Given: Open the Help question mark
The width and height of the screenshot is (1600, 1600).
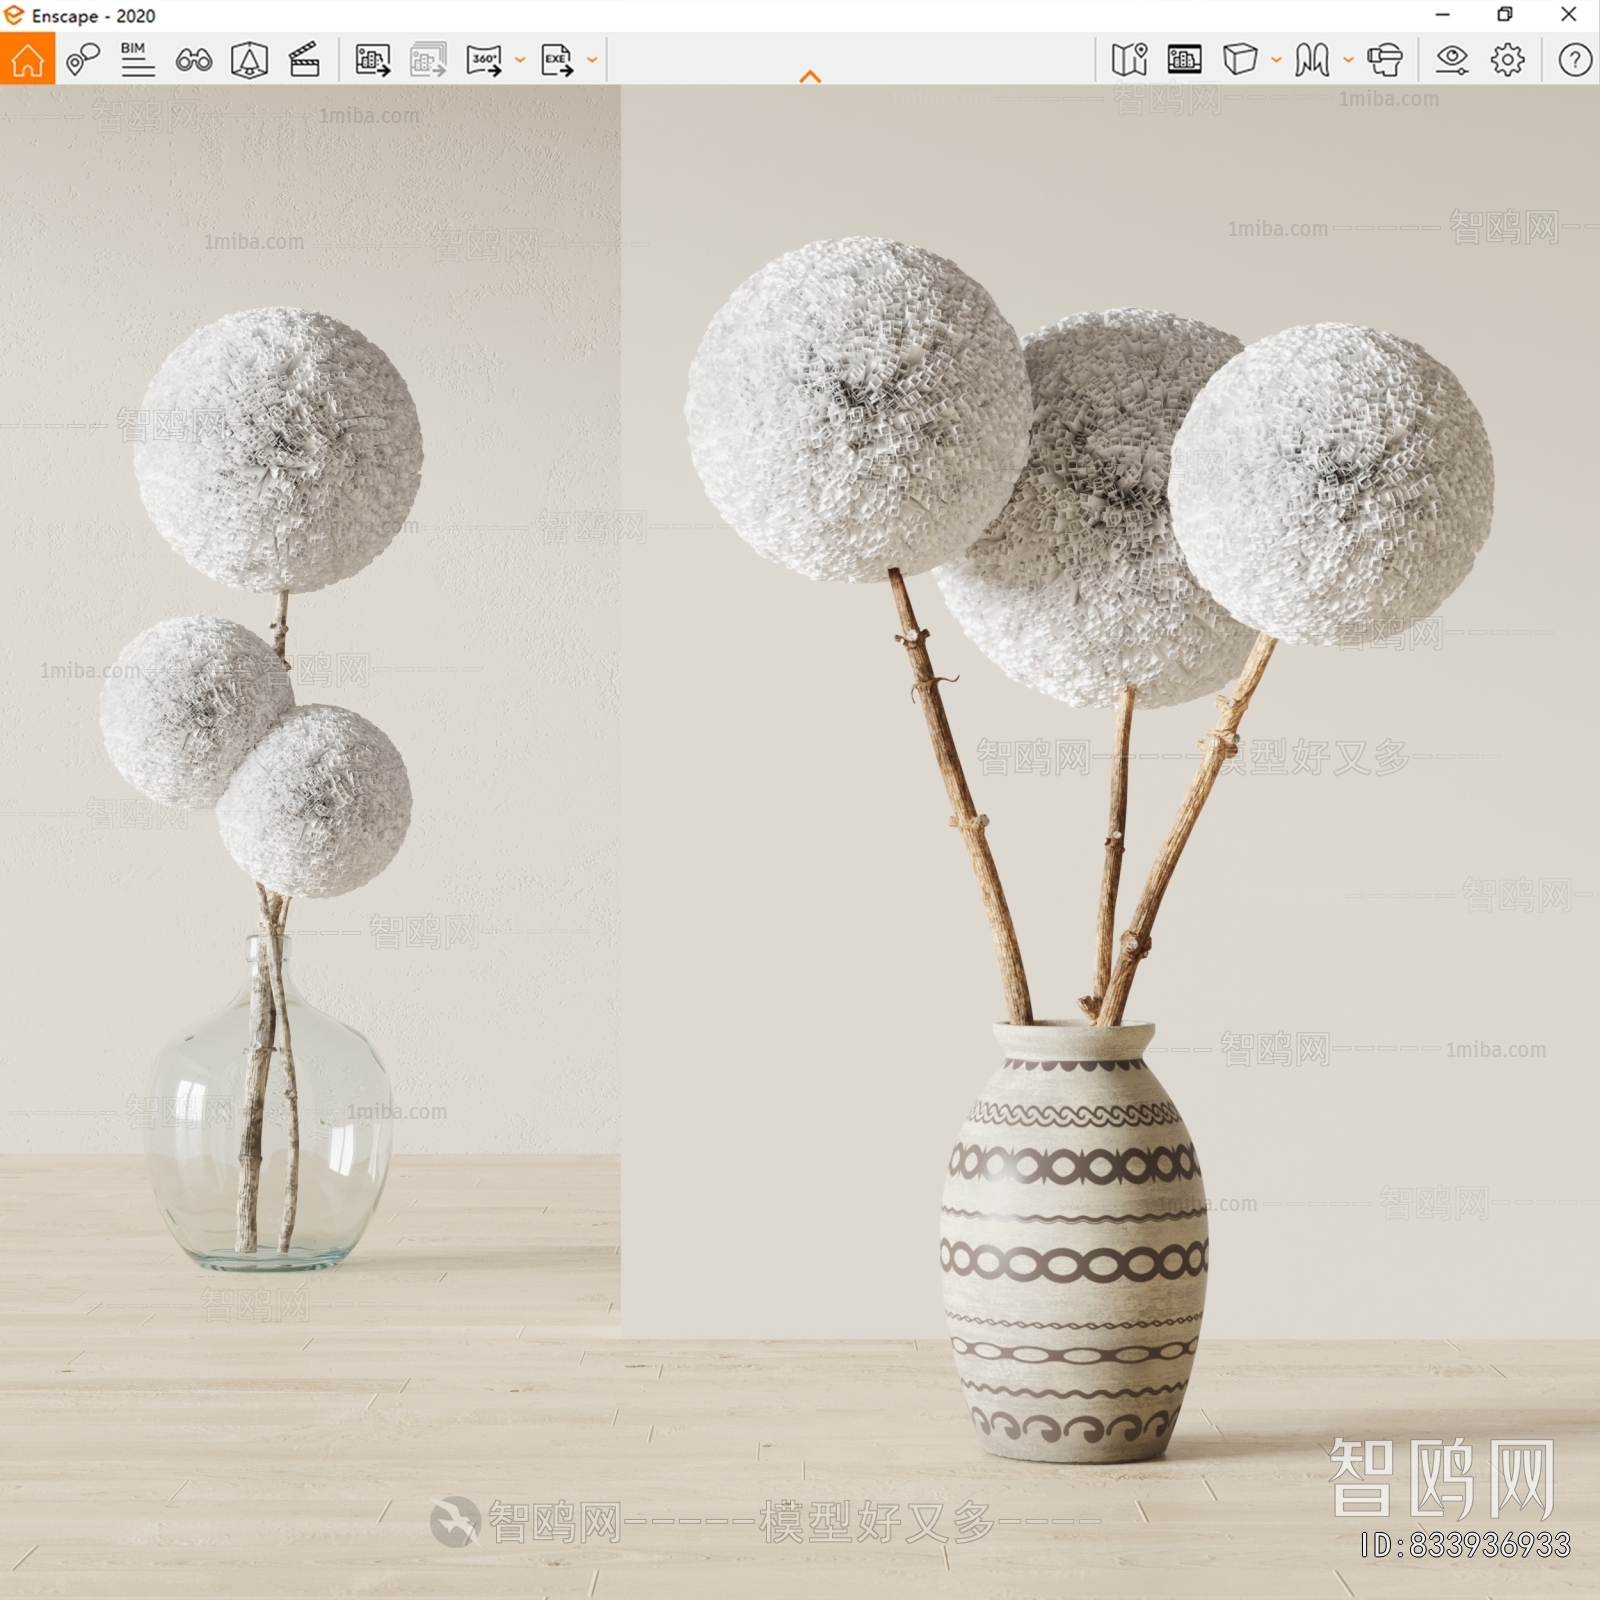Looking at the screenshot, I should 1575,60.
